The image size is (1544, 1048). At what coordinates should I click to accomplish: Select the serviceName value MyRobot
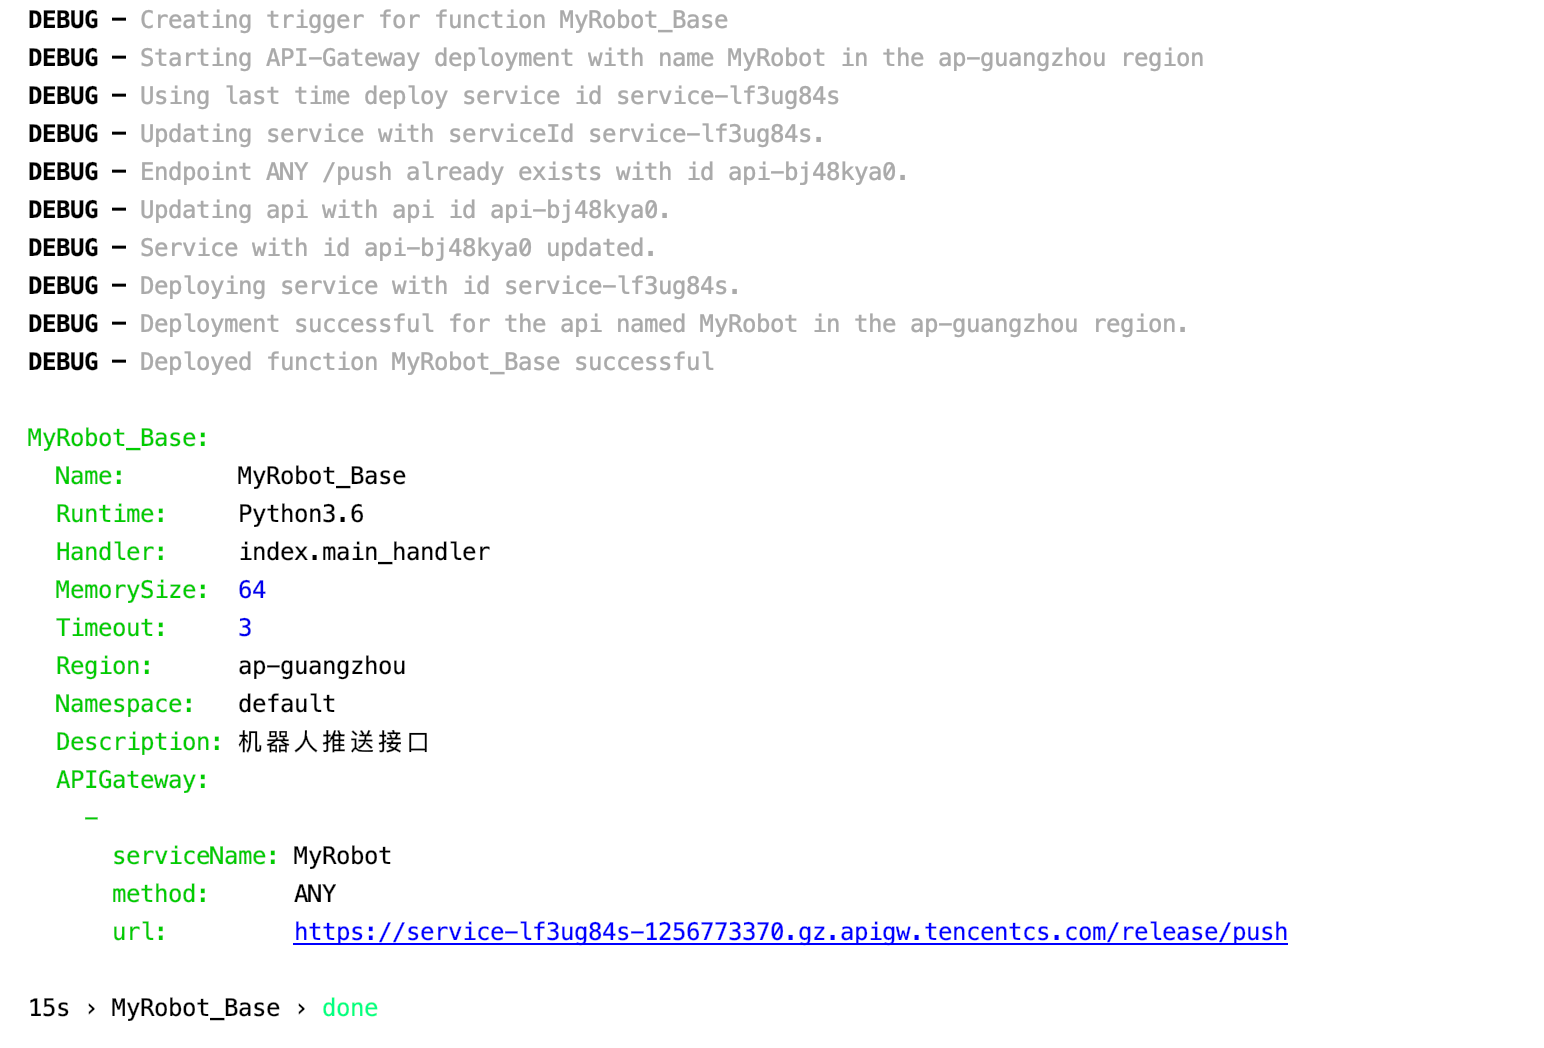point(342,856)
